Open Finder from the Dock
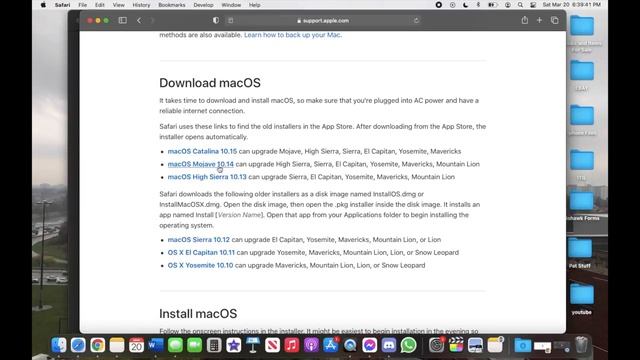 pyautogui.click(x=59, y=345)
